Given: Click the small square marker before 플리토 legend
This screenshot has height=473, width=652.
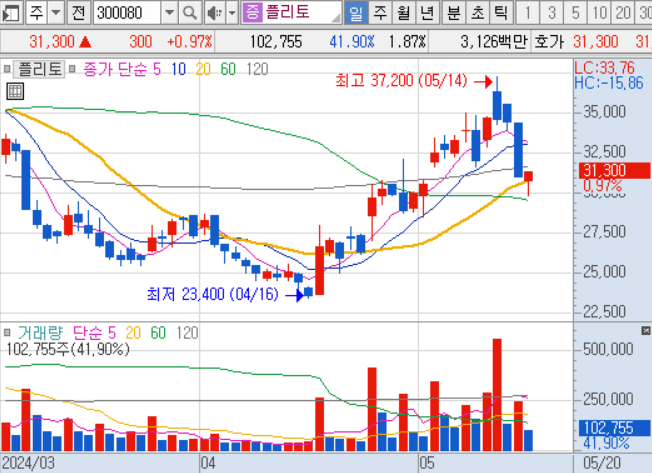Looking at the screenshot, I should [7, 69].
